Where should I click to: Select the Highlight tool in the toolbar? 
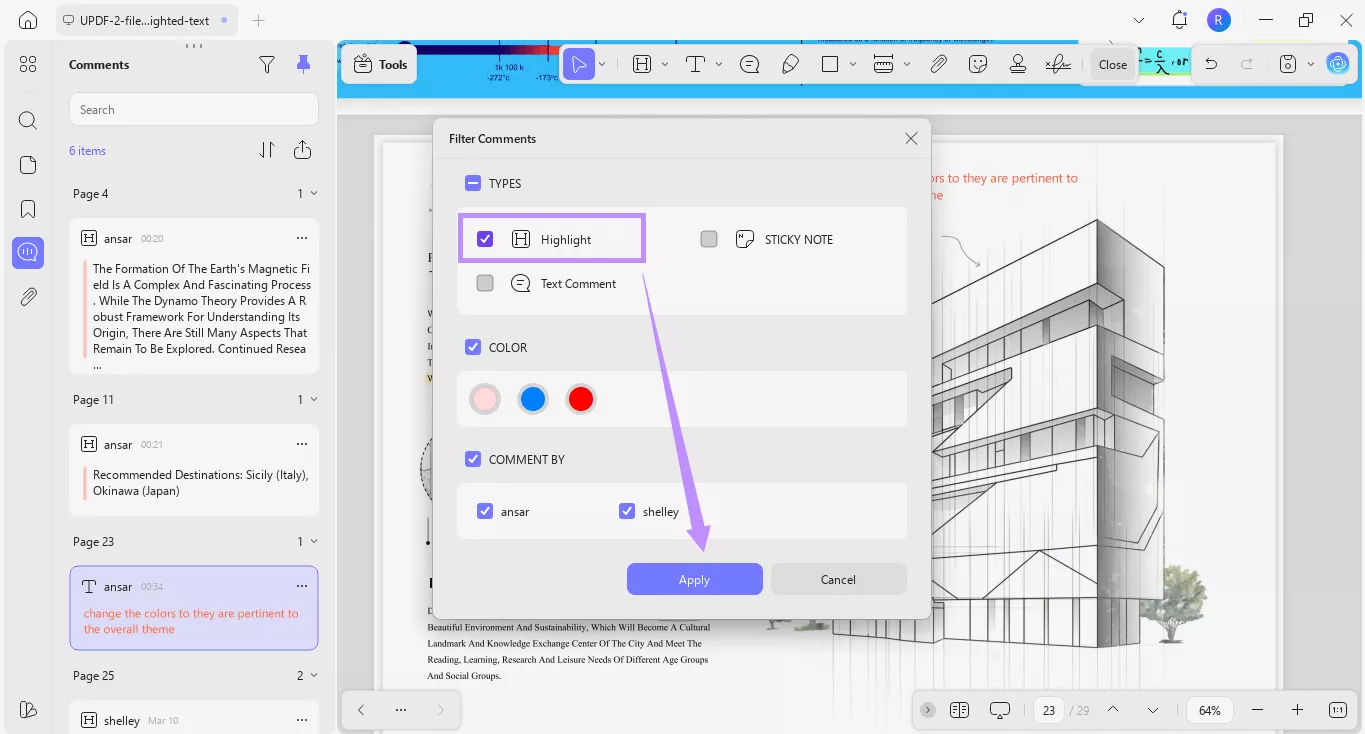(640, 63)
